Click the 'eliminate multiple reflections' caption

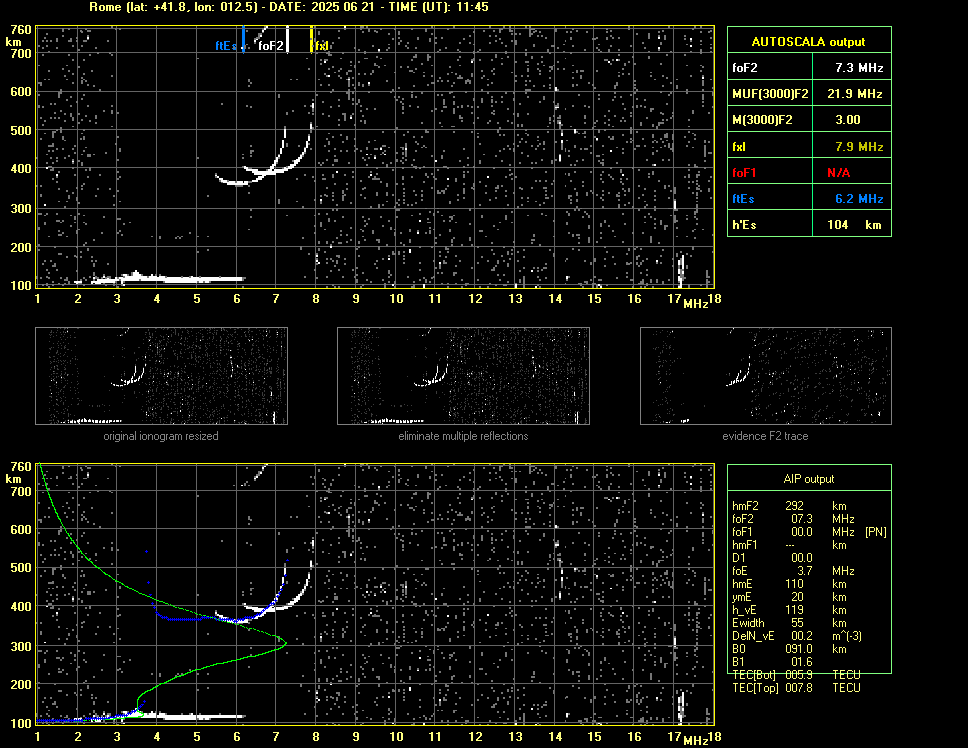[x=463, y=436]
